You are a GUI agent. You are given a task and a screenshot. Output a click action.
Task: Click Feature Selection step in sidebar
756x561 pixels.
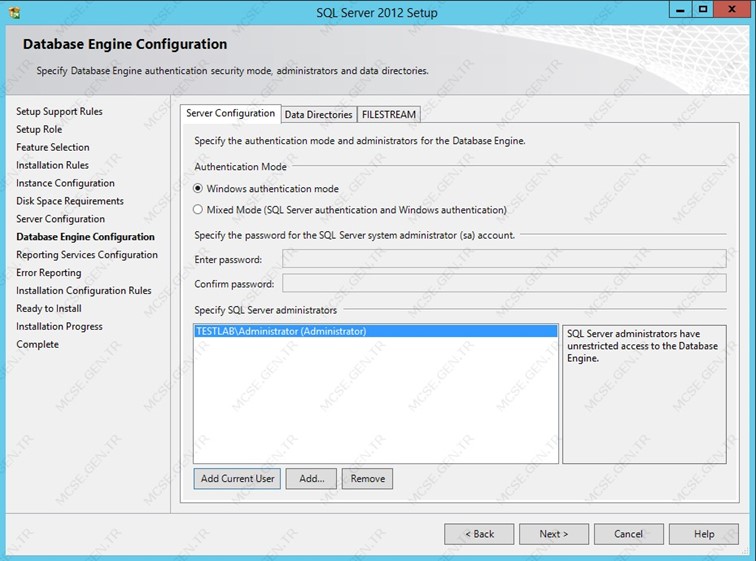point(53,147)
